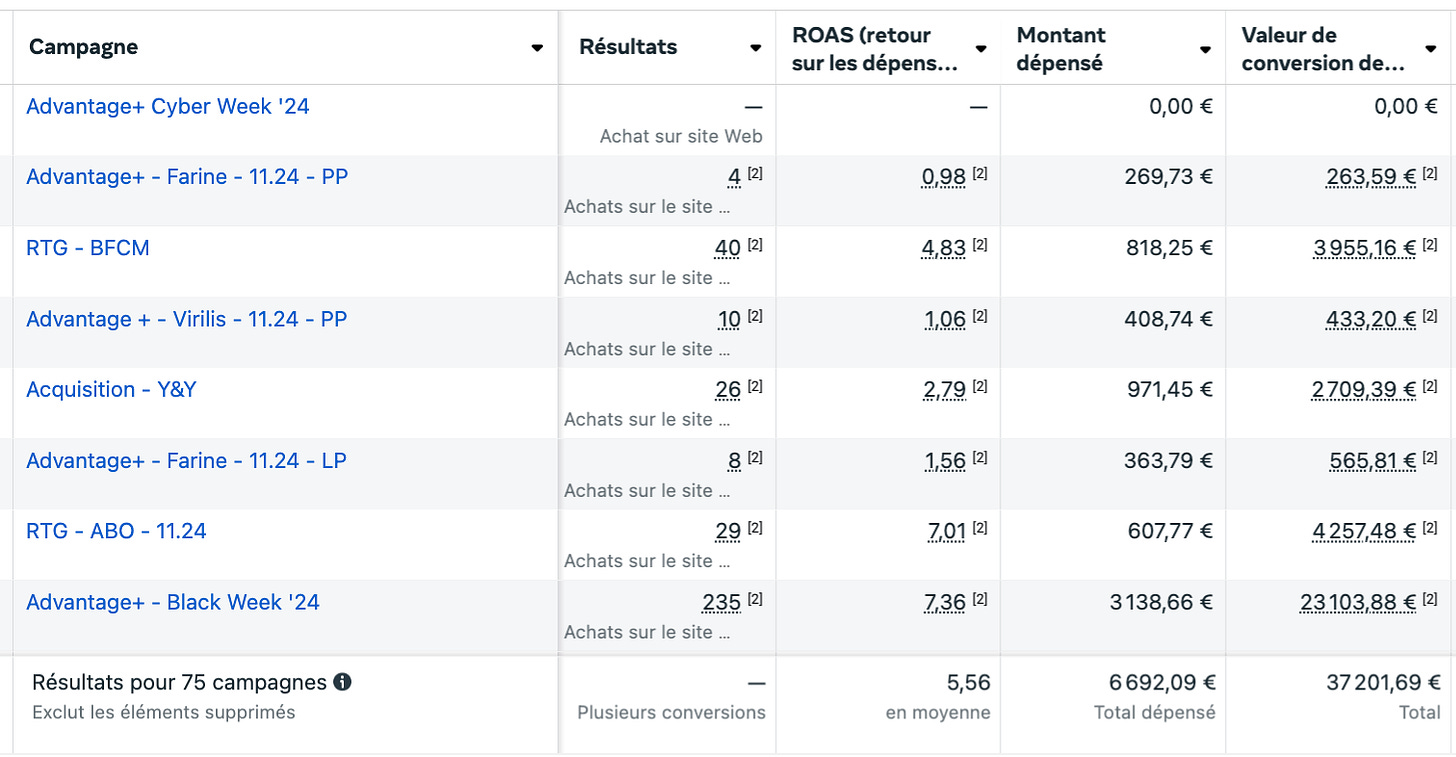Select the RTG - BFCM campaign link

click(88, 248)
